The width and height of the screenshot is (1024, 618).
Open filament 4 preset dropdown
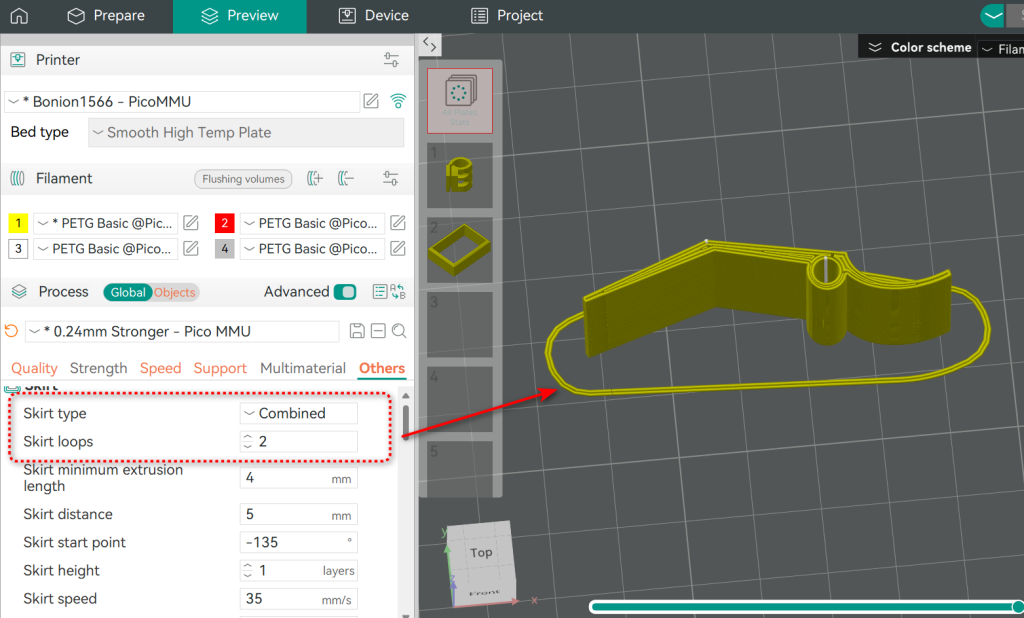[x=312, y=249]
